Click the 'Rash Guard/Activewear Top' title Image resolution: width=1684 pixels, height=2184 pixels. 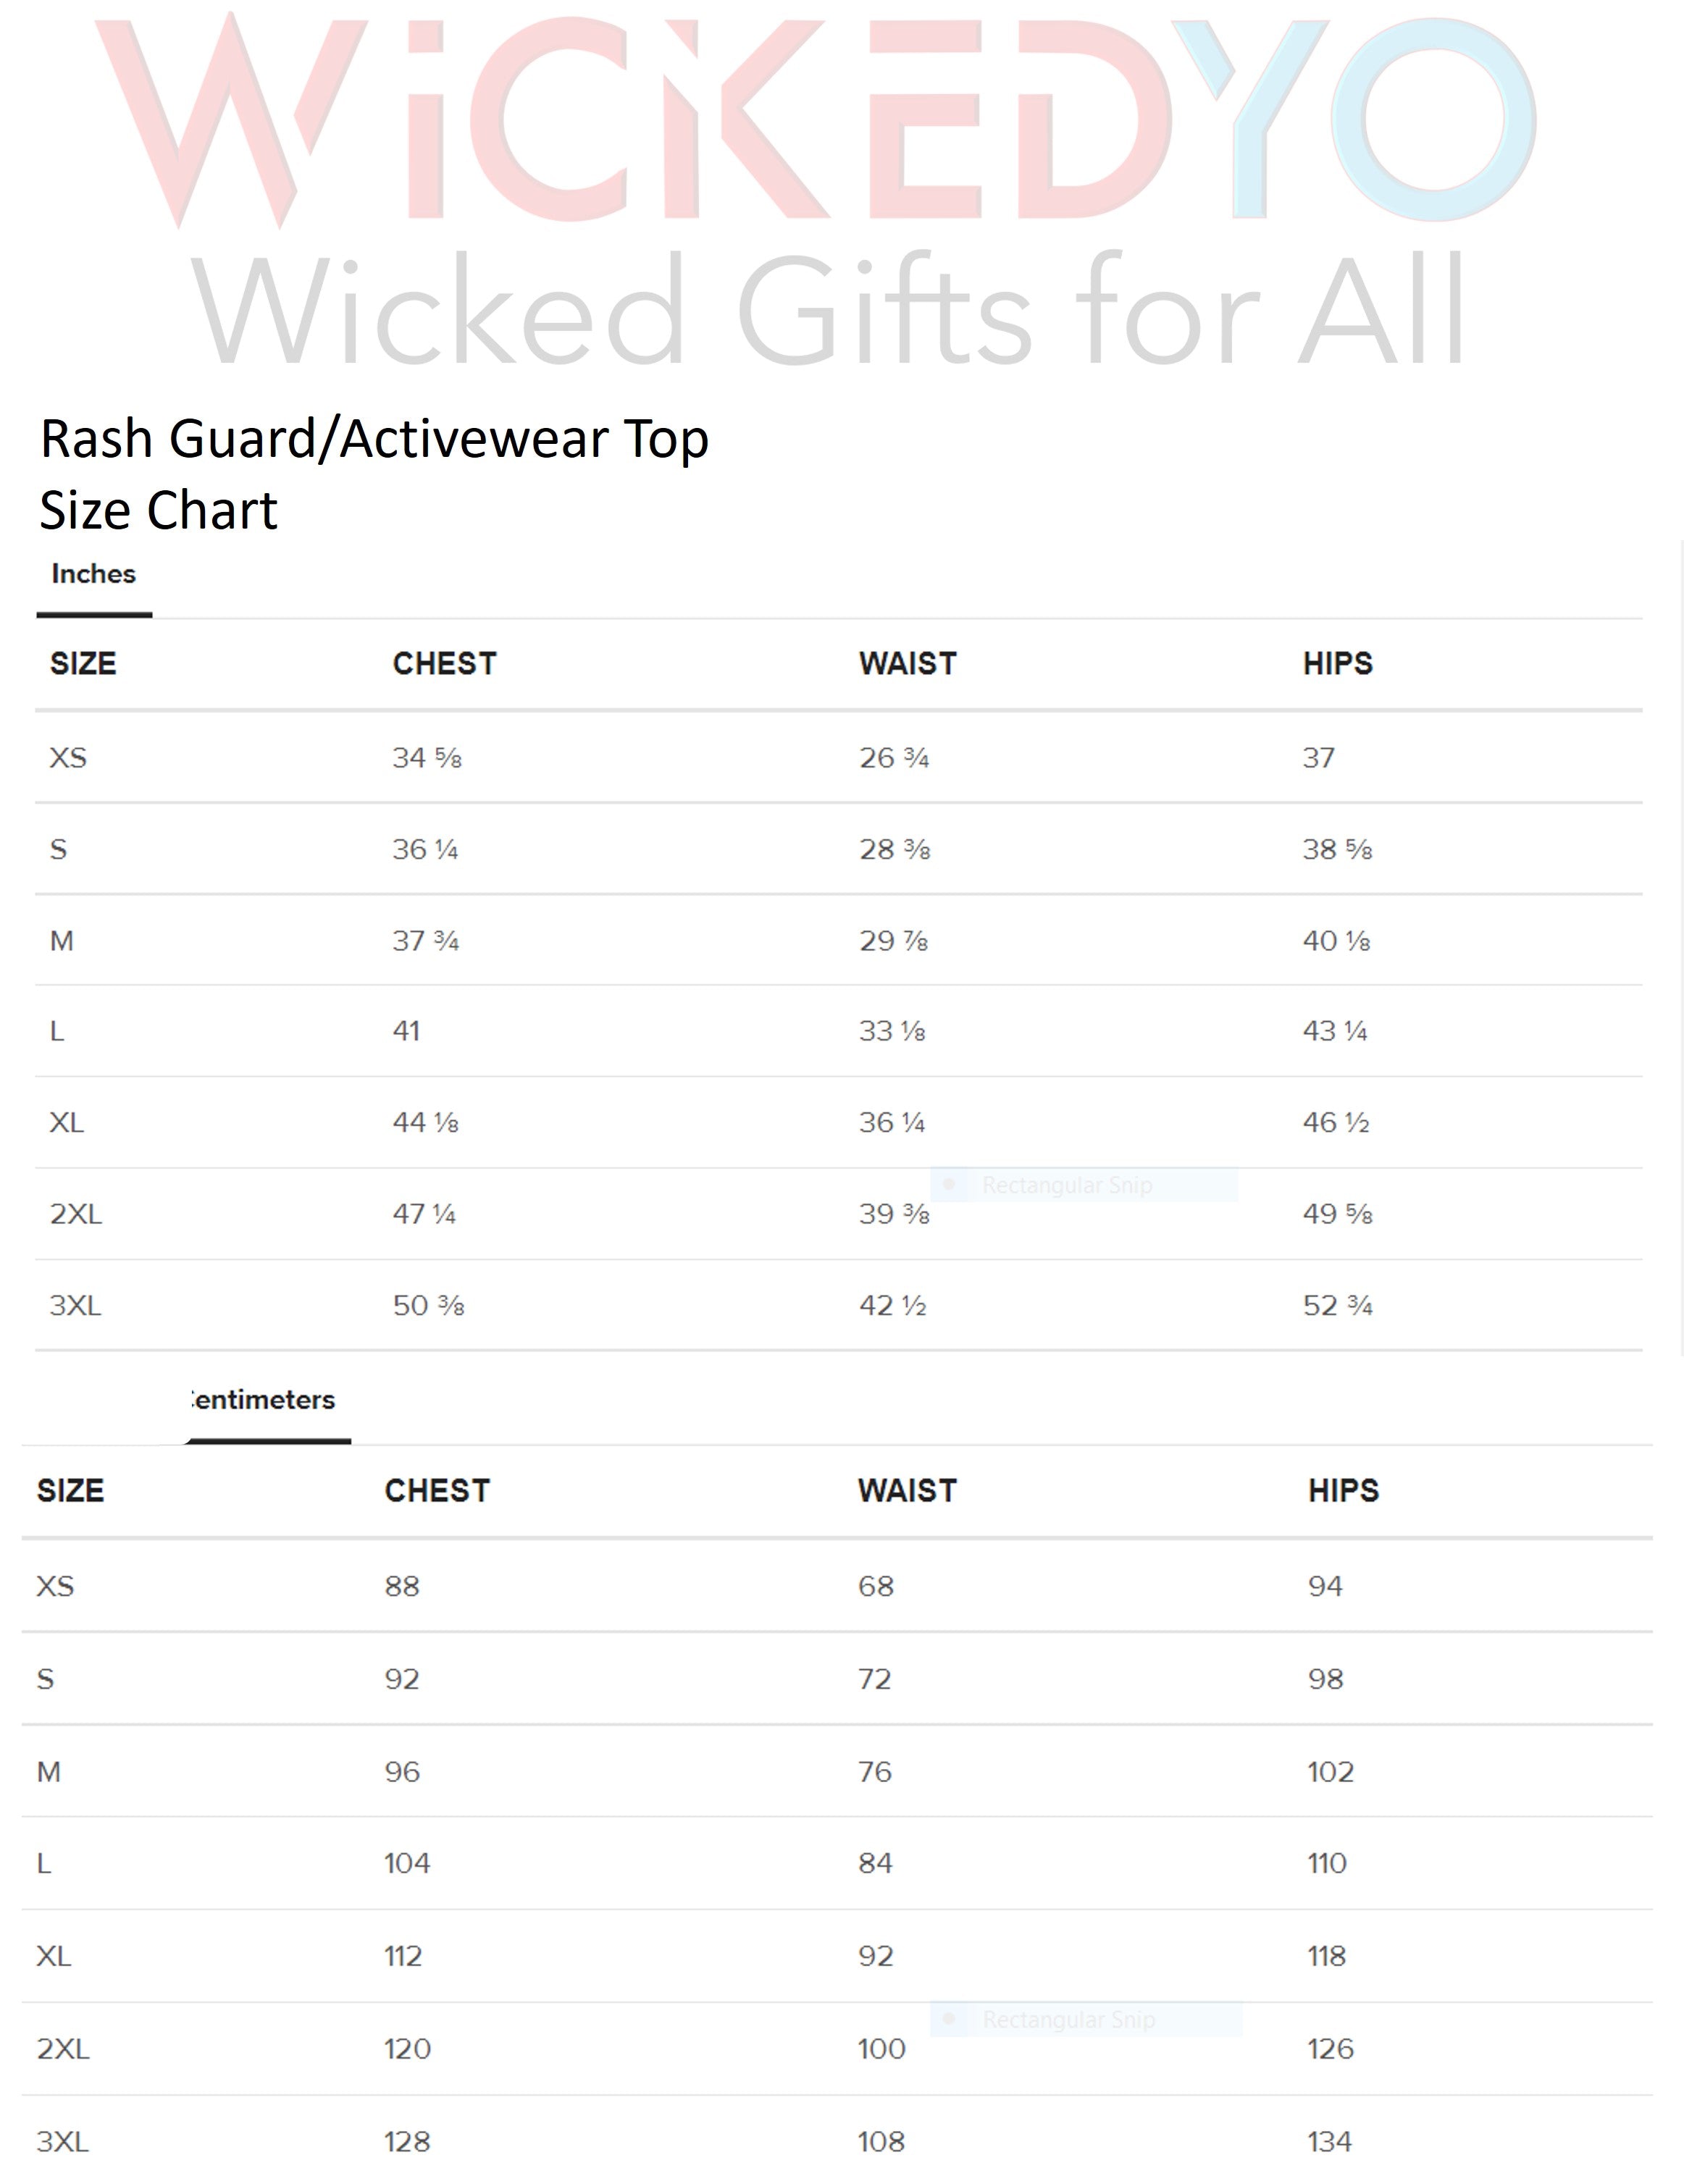click(374, 439)
